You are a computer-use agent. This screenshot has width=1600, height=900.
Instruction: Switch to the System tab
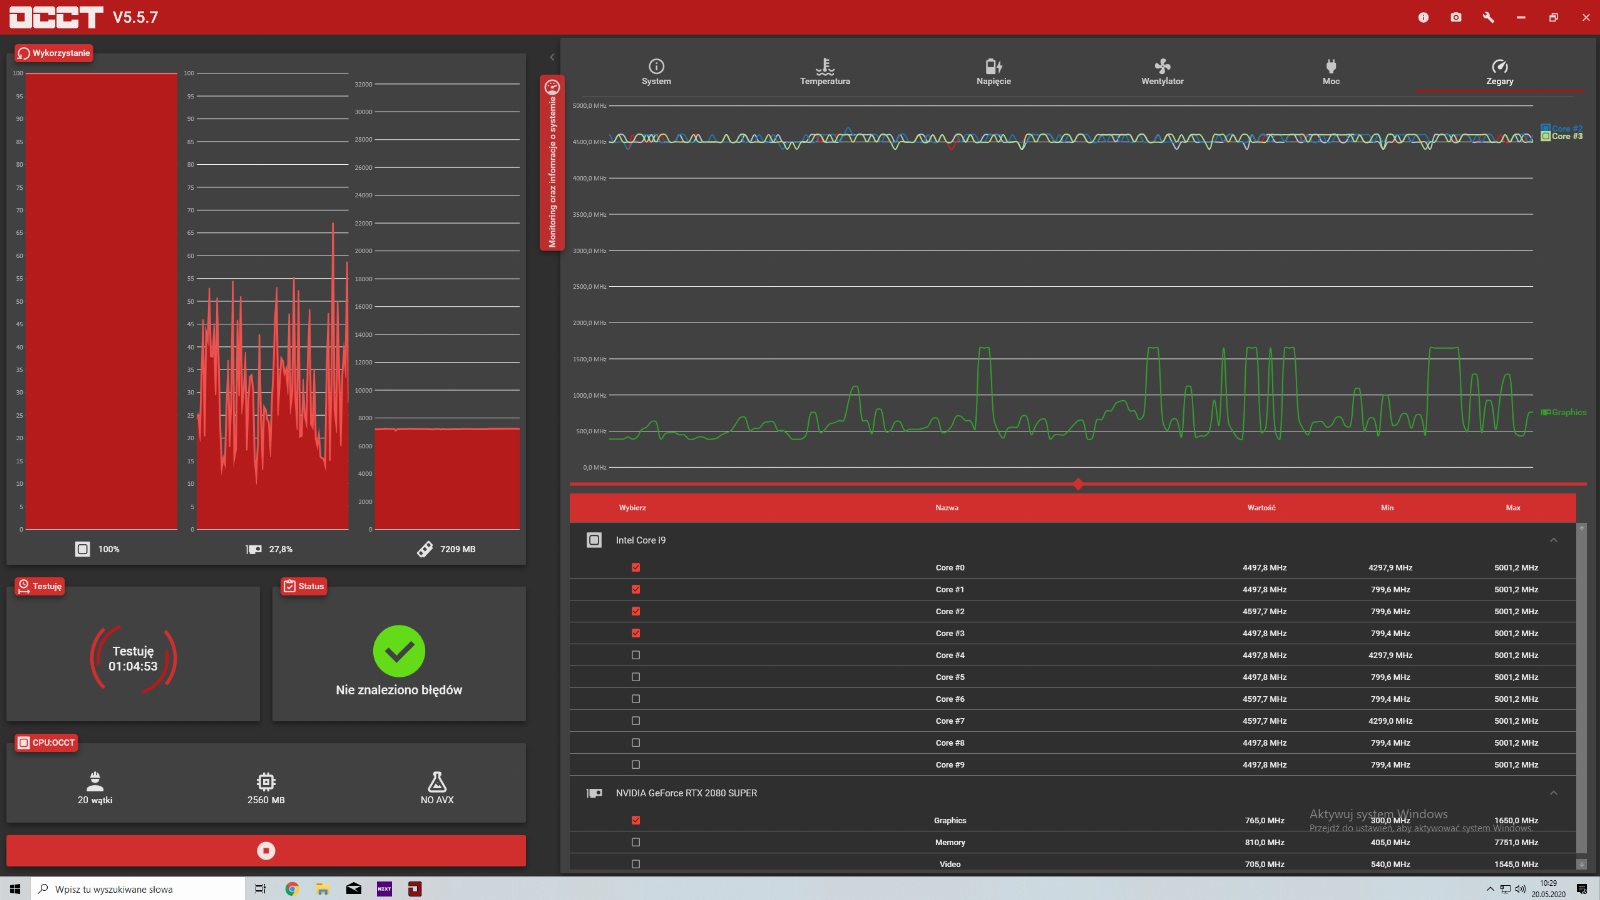pos(656,72)
